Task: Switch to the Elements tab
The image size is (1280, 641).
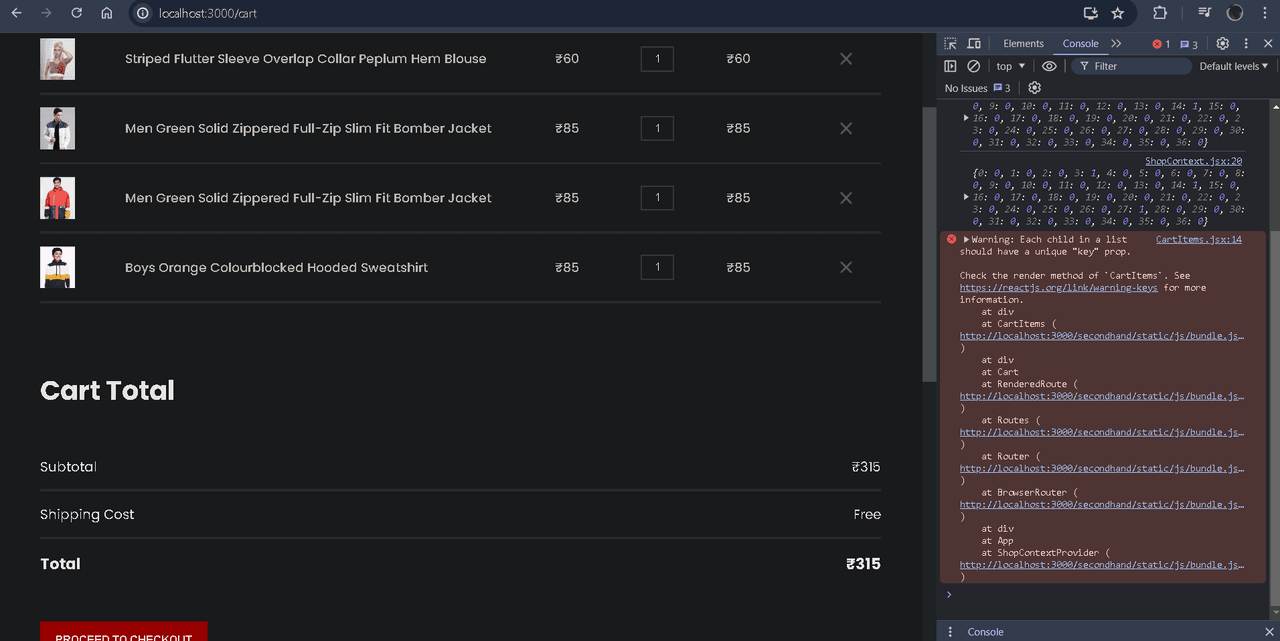Action: 1023,44
